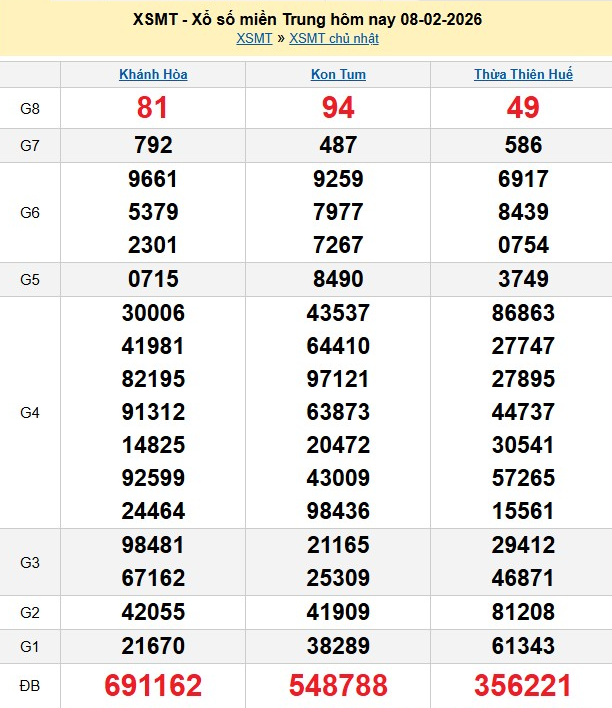Click Thừa Thiên Huế G8 result 49
612x708 pixels.
523,108
